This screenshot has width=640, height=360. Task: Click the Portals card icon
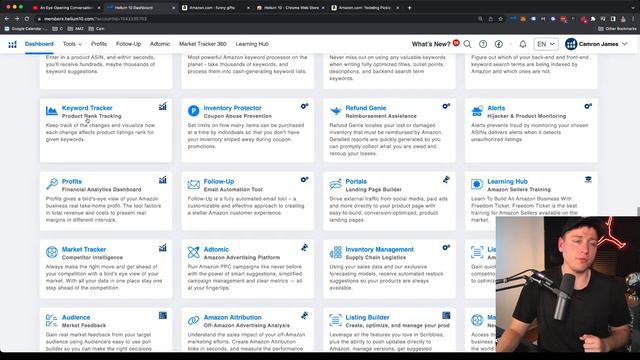tap(336, 184)
